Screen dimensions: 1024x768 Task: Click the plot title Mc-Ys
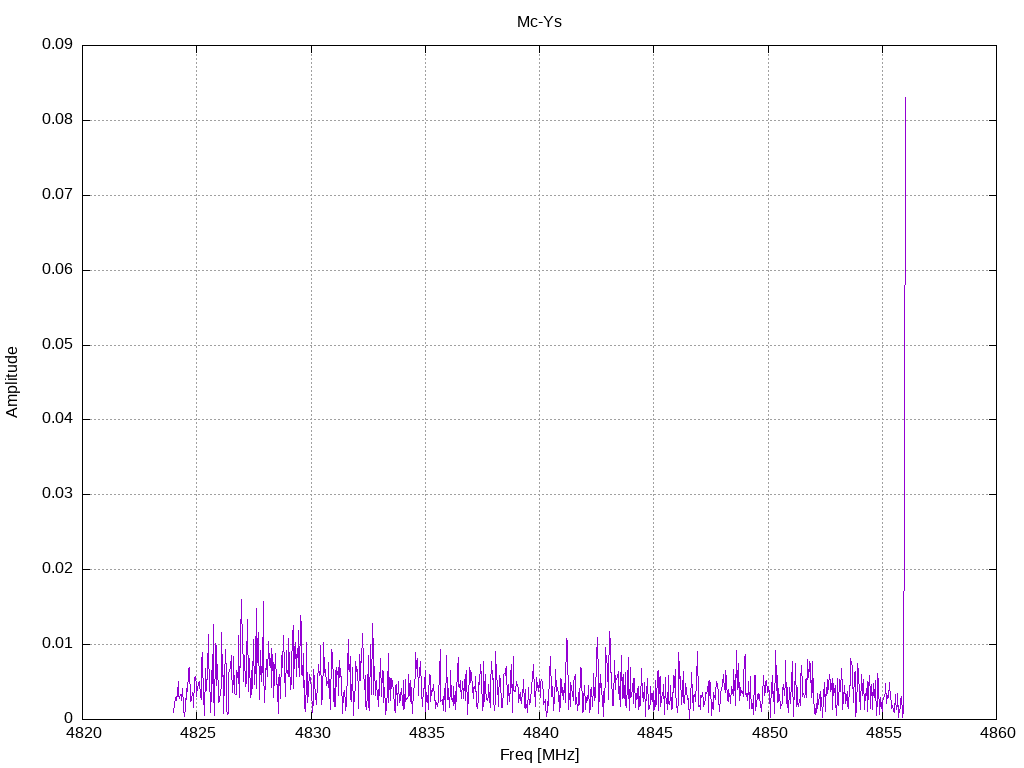click(539, 22)
